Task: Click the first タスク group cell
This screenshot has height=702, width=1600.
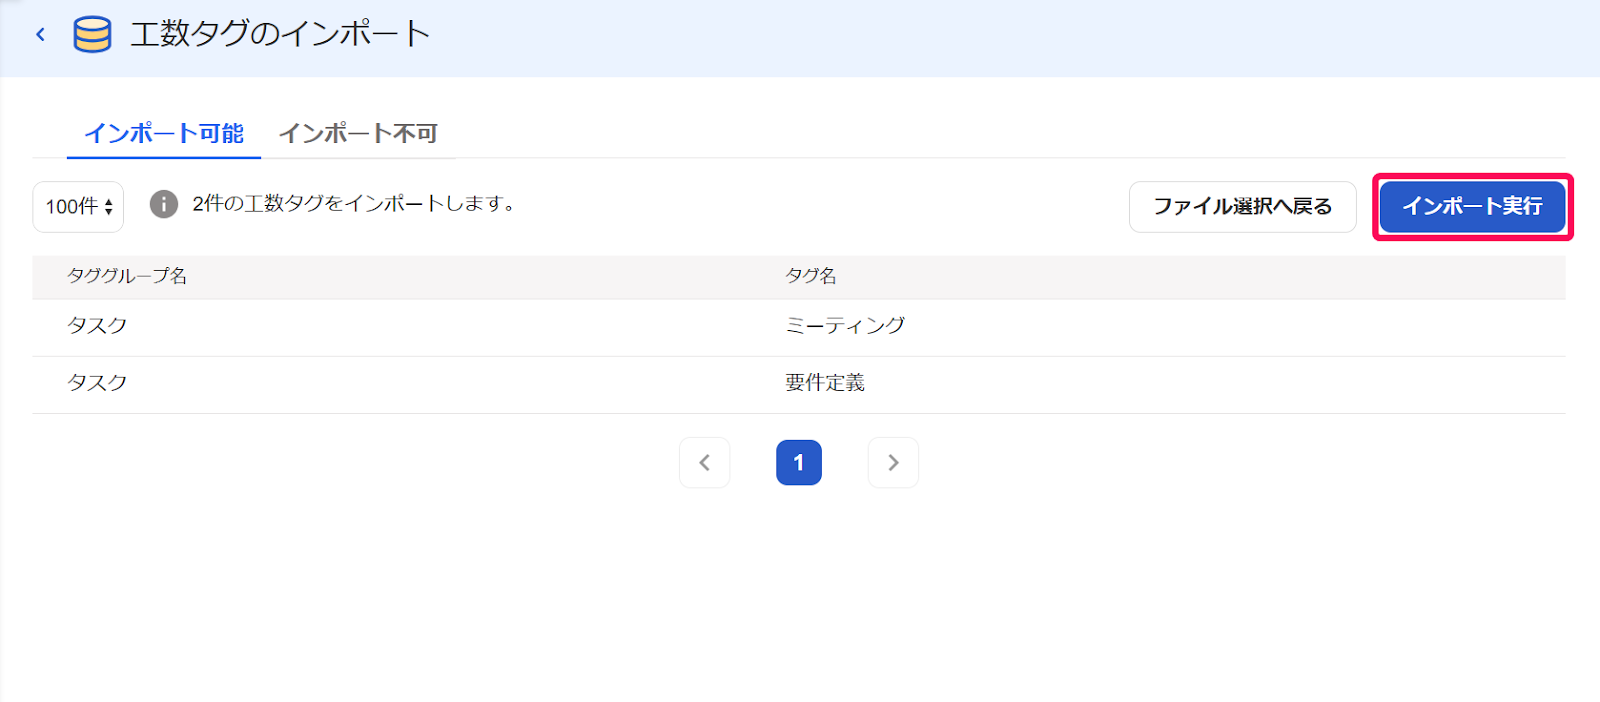Action: [x=97, y=325]
